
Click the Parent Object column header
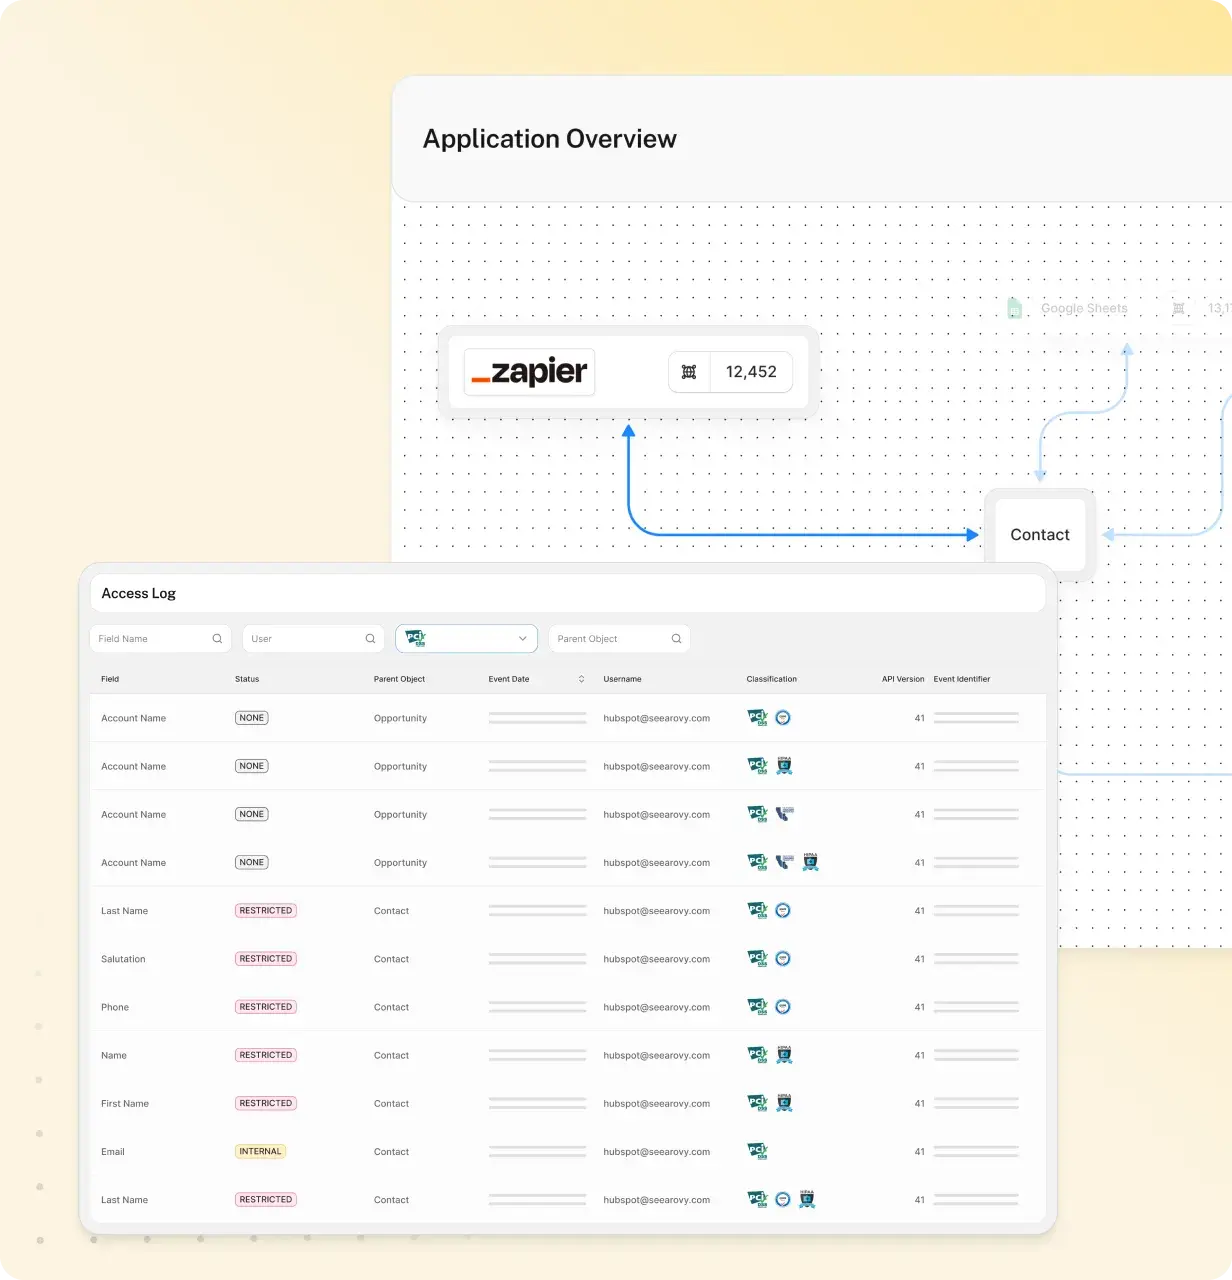pyautogui.click(x=399, y=679)
